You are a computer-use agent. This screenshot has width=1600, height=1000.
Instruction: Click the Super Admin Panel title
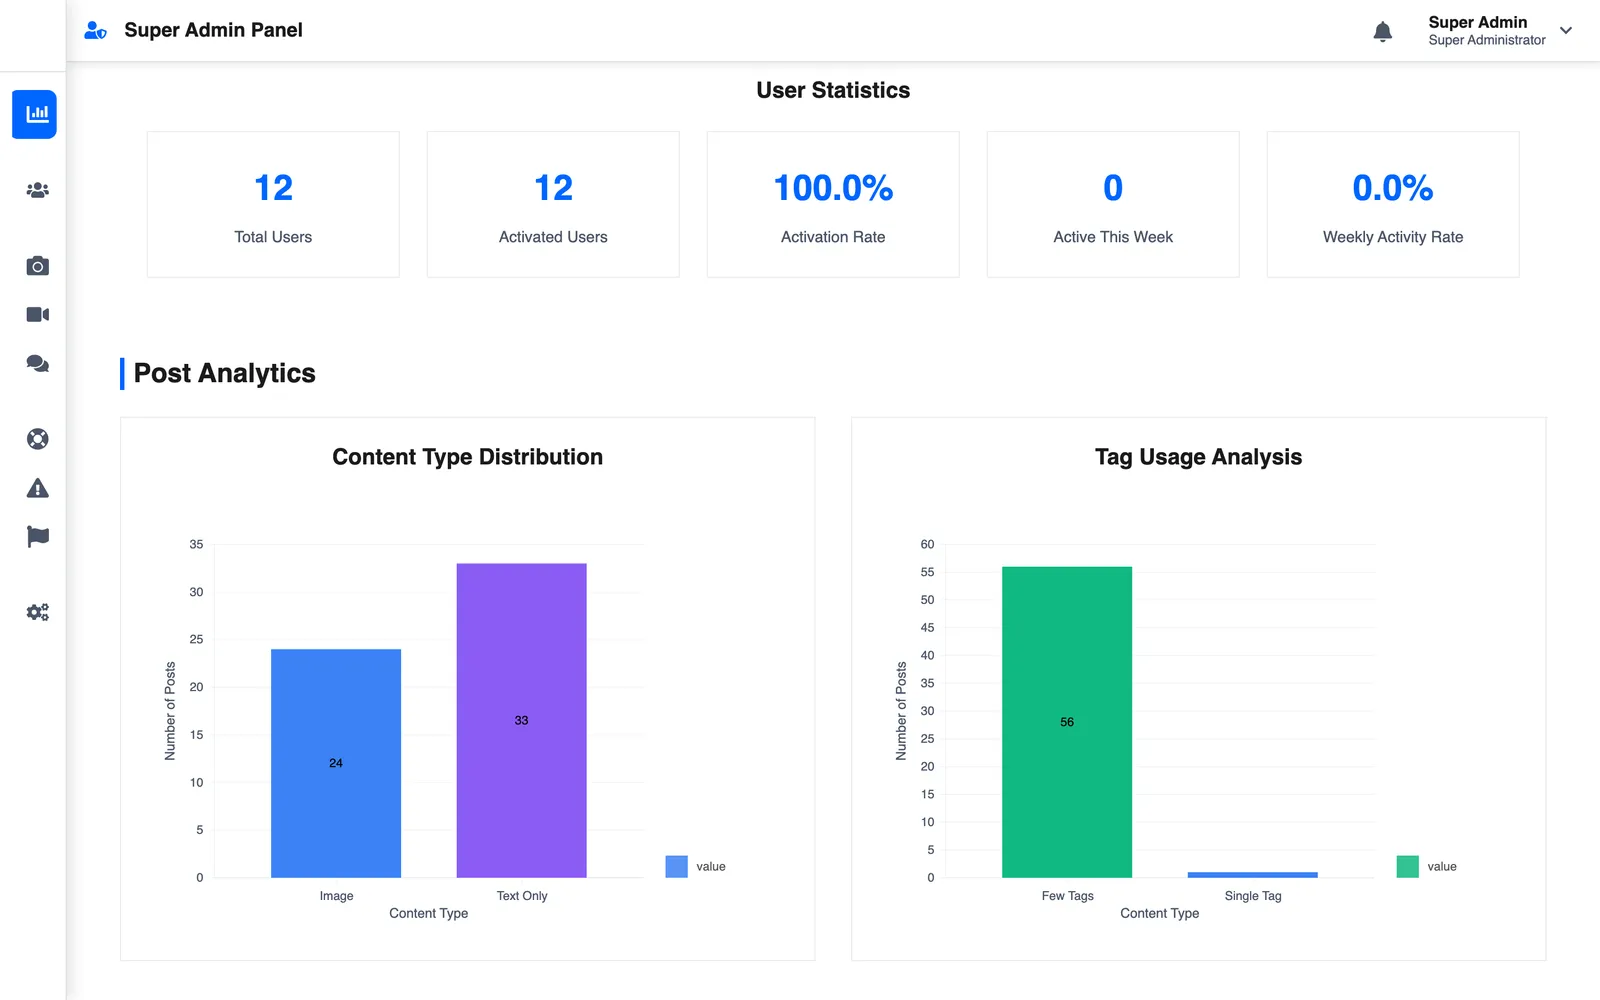tap(213, 30)
